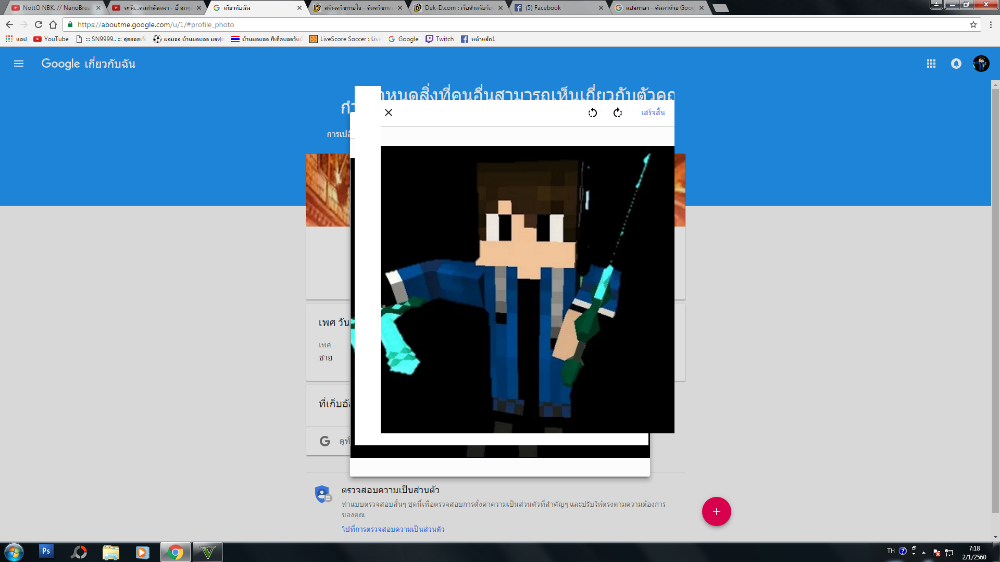Rotate the profile photo clockwise
This screenshot has height=562, width=1000.
[617, 113]
